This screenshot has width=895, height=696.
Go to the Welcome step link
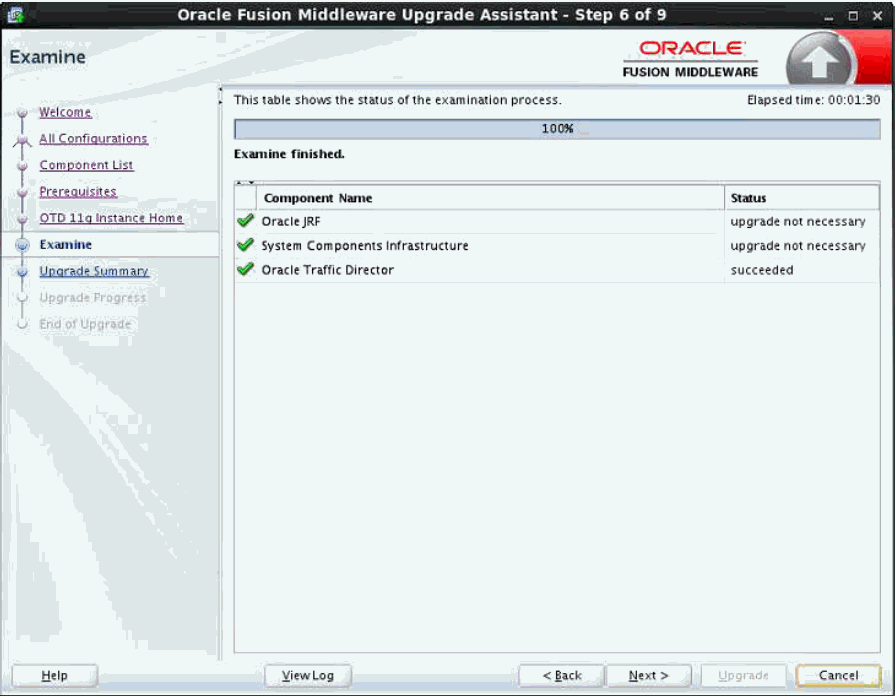(x=65, y=112)
